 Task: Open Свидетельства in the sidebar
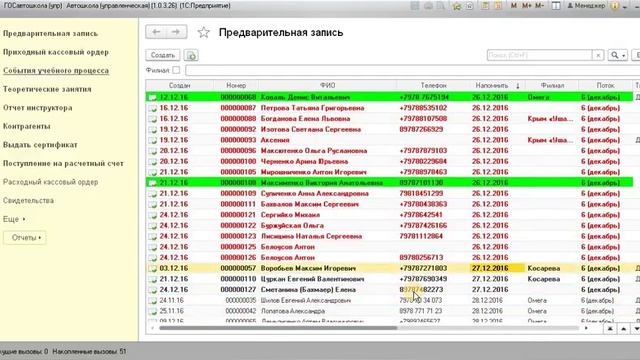point(28,200)
